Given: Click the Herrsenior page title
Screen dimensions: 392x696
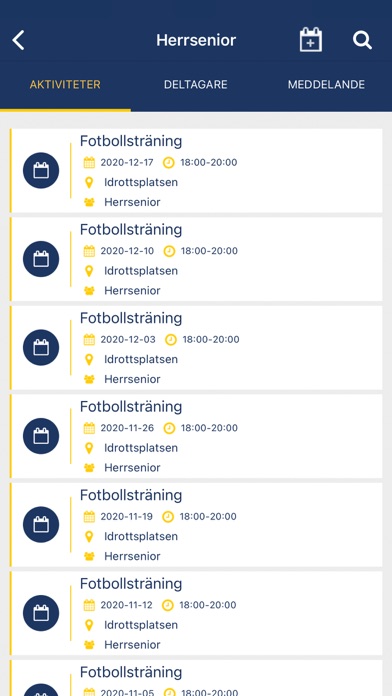Looking at the screenshot, I should (196, 40).
